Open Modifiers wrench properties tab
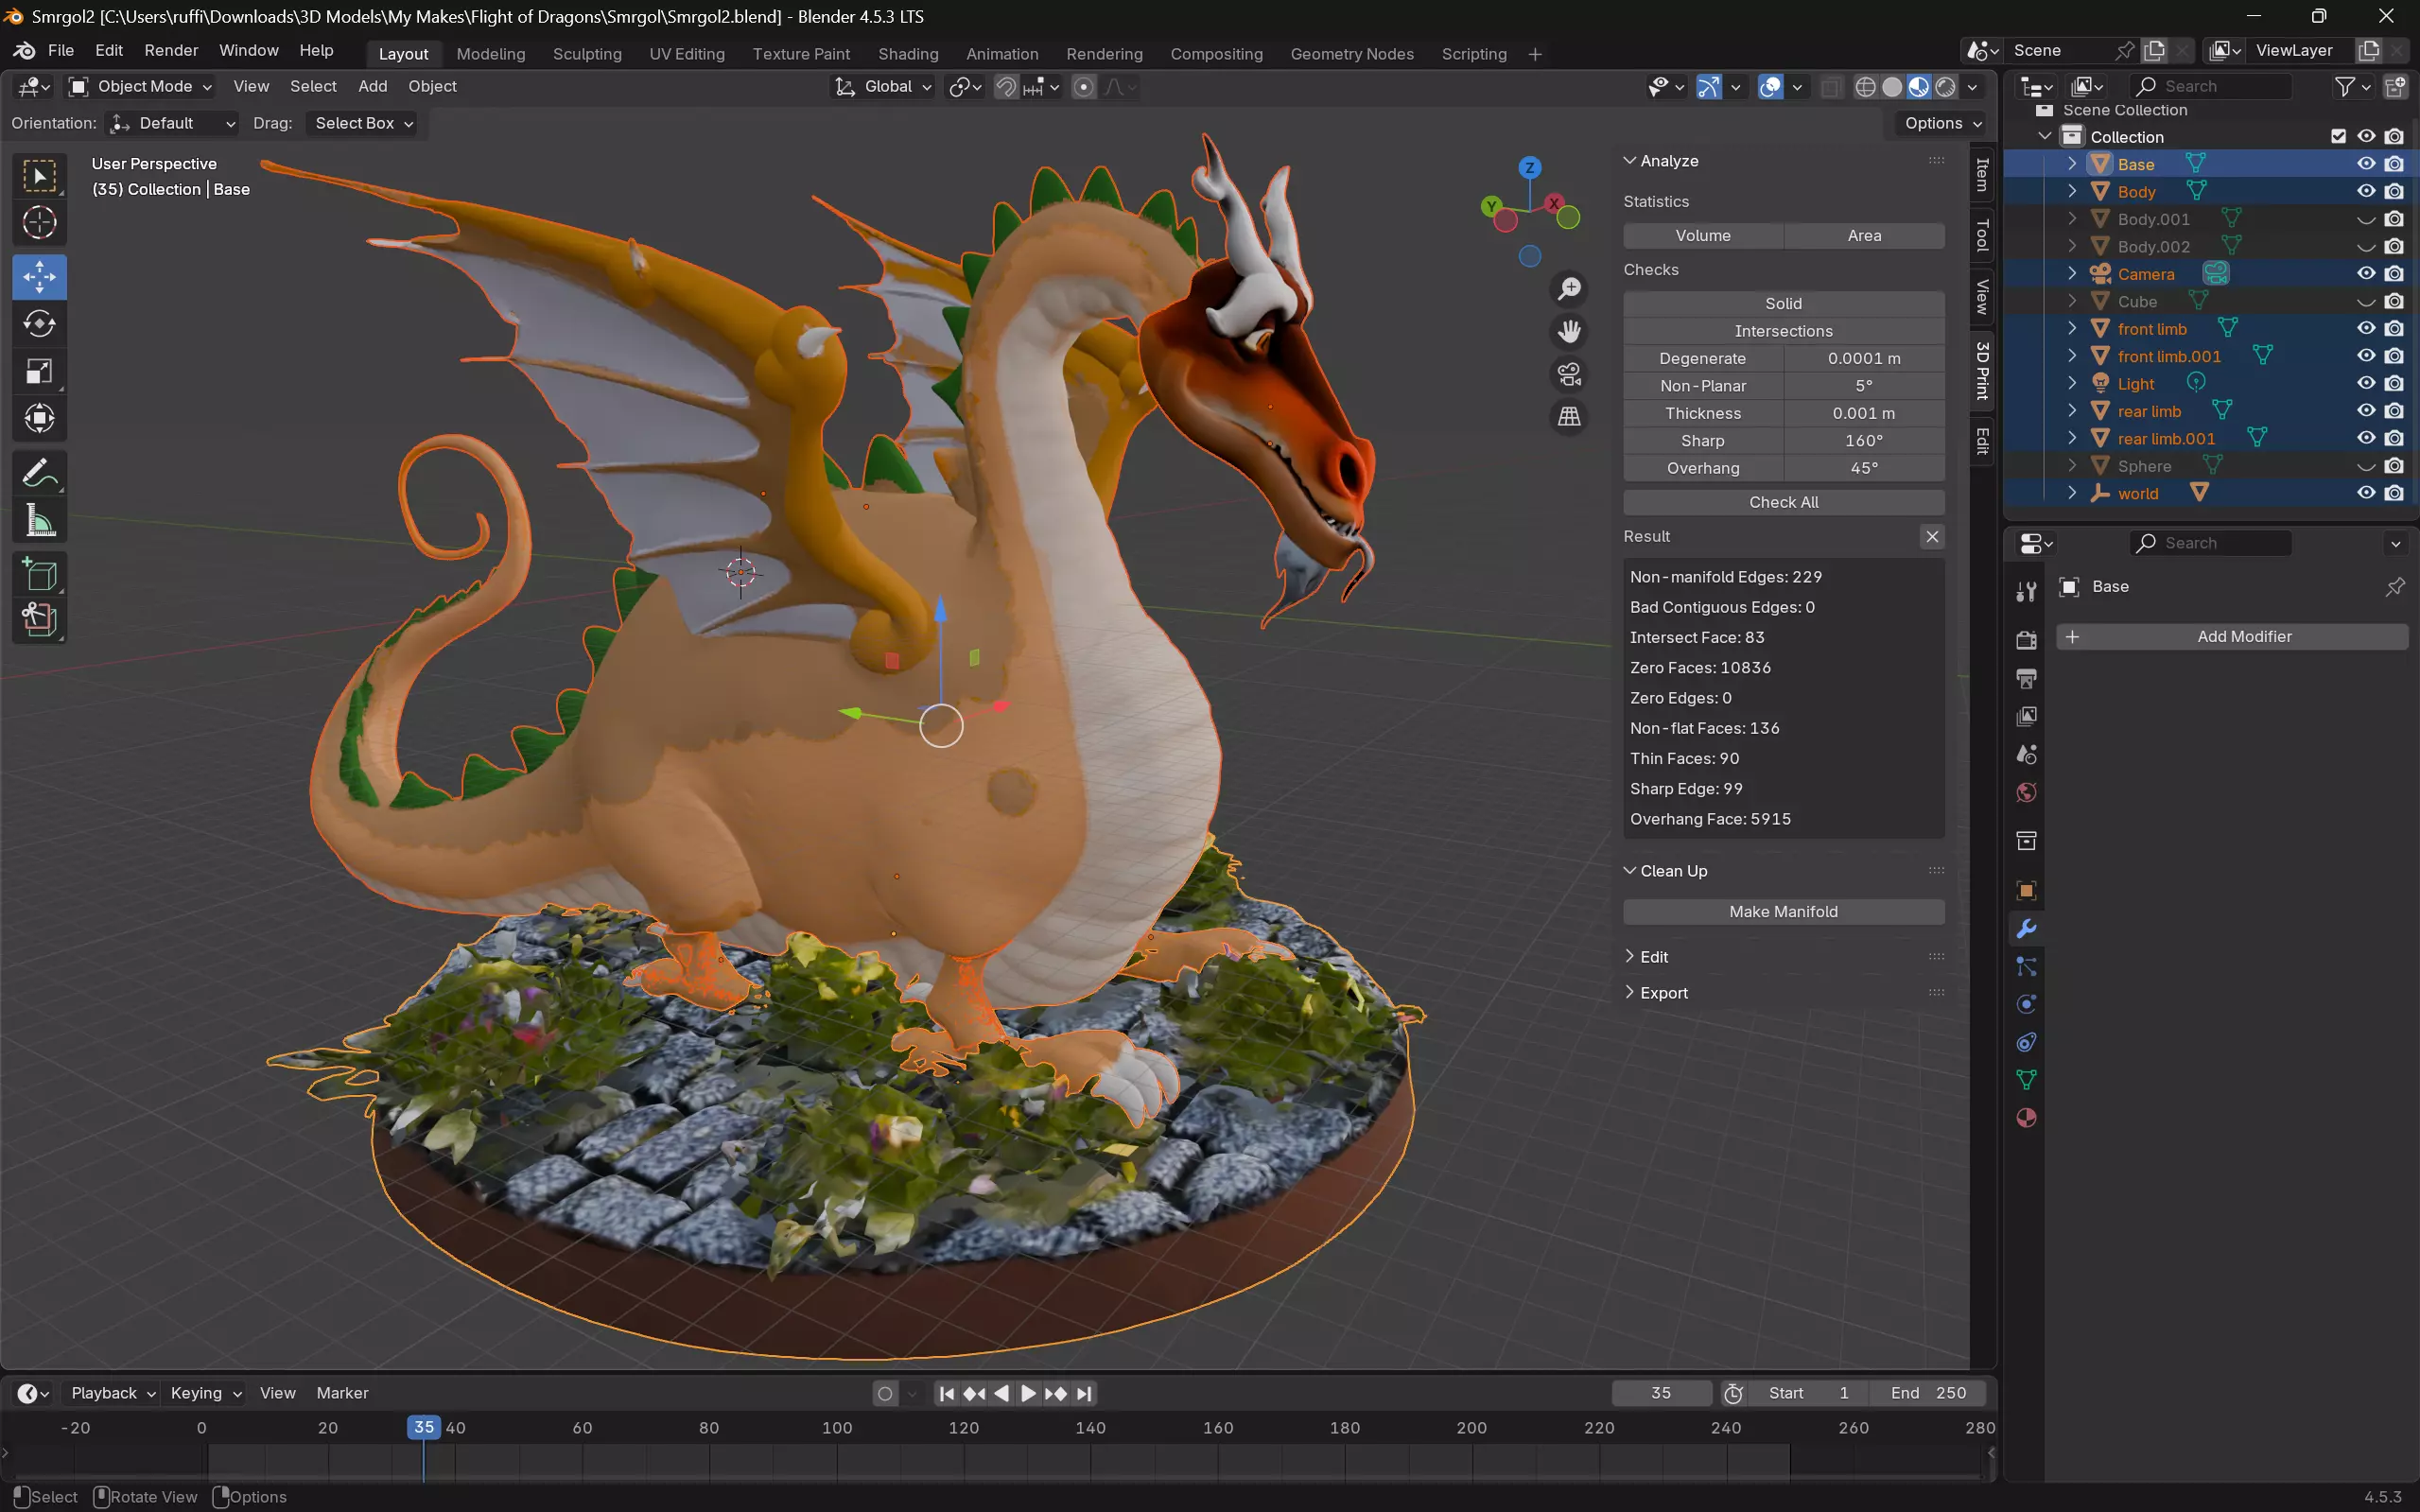The image size is (2420, 1512). point(2026,929)
